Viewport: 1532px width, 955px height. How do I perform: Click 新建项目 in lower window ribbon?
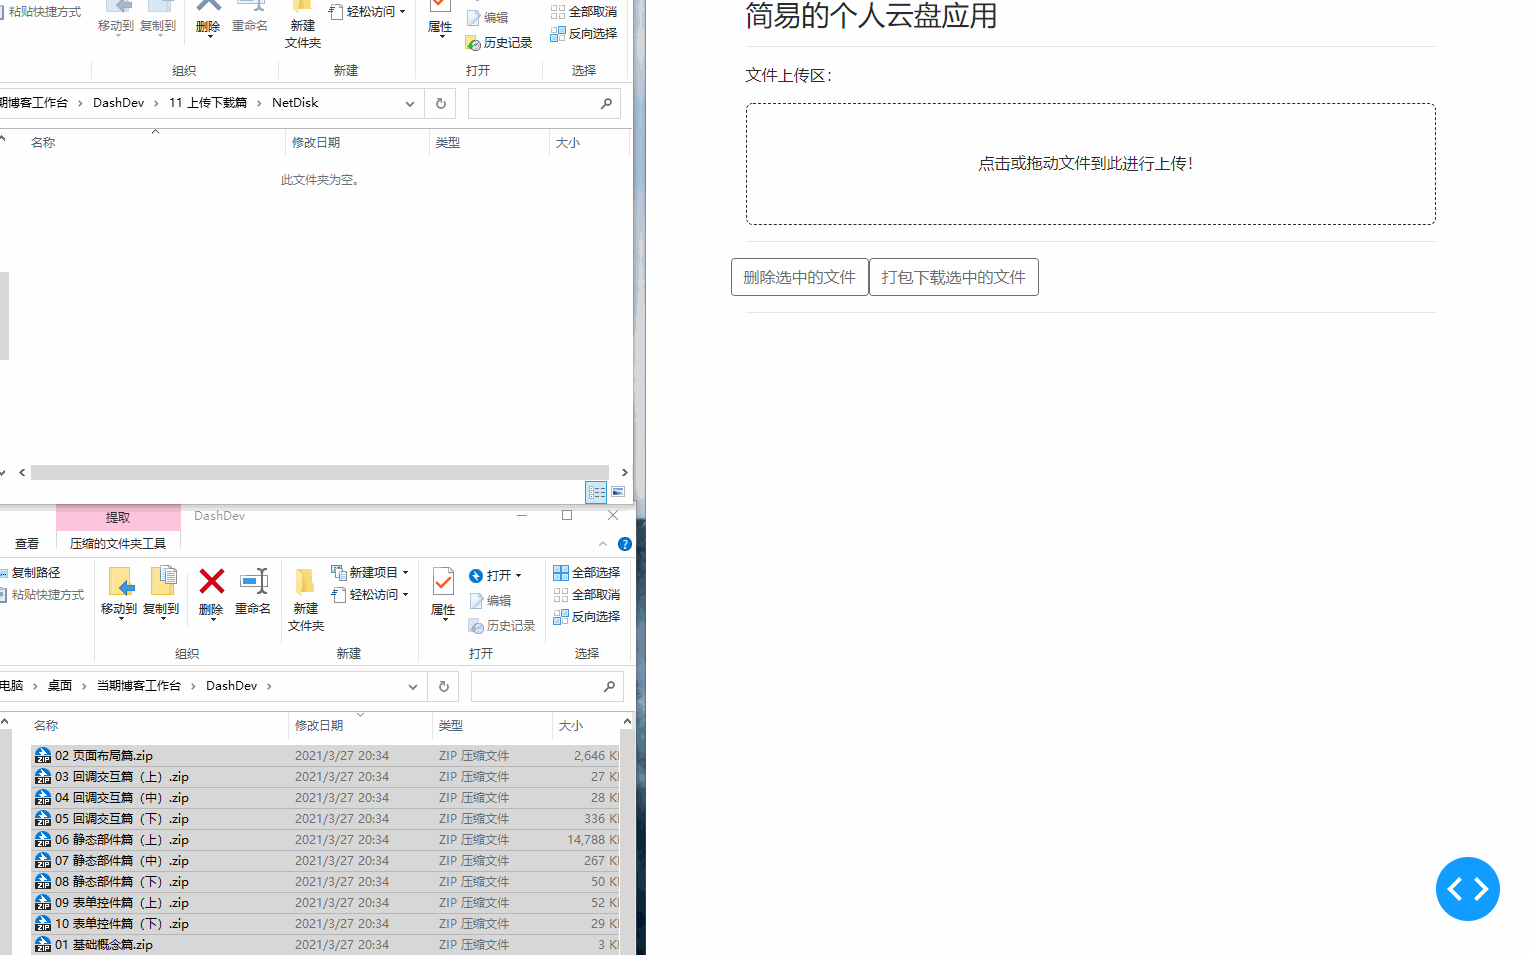[x=370, y=573]
